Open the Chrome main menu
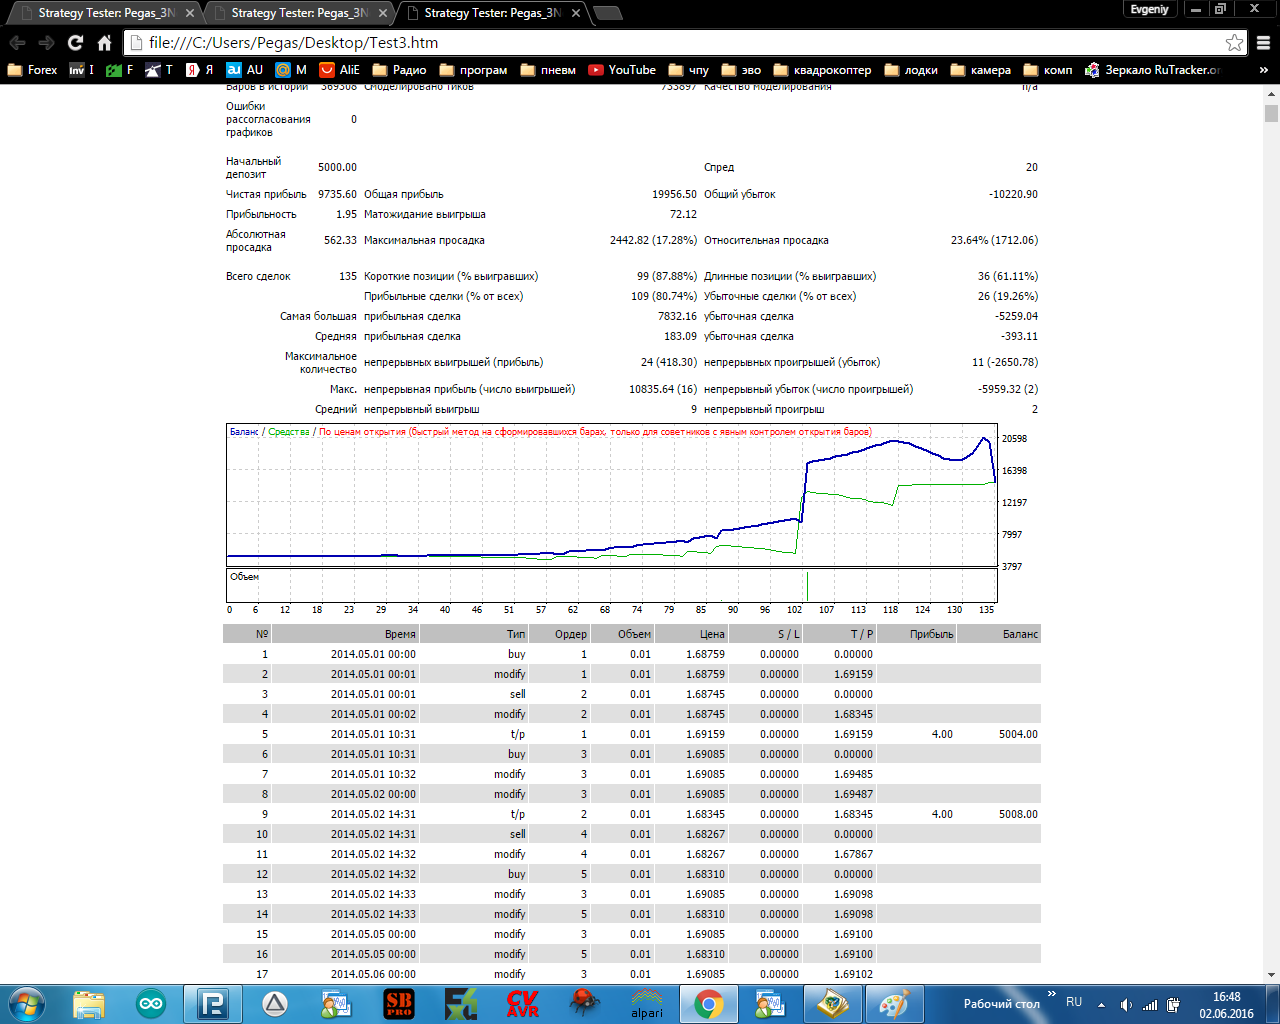 tap(1264, 43)
